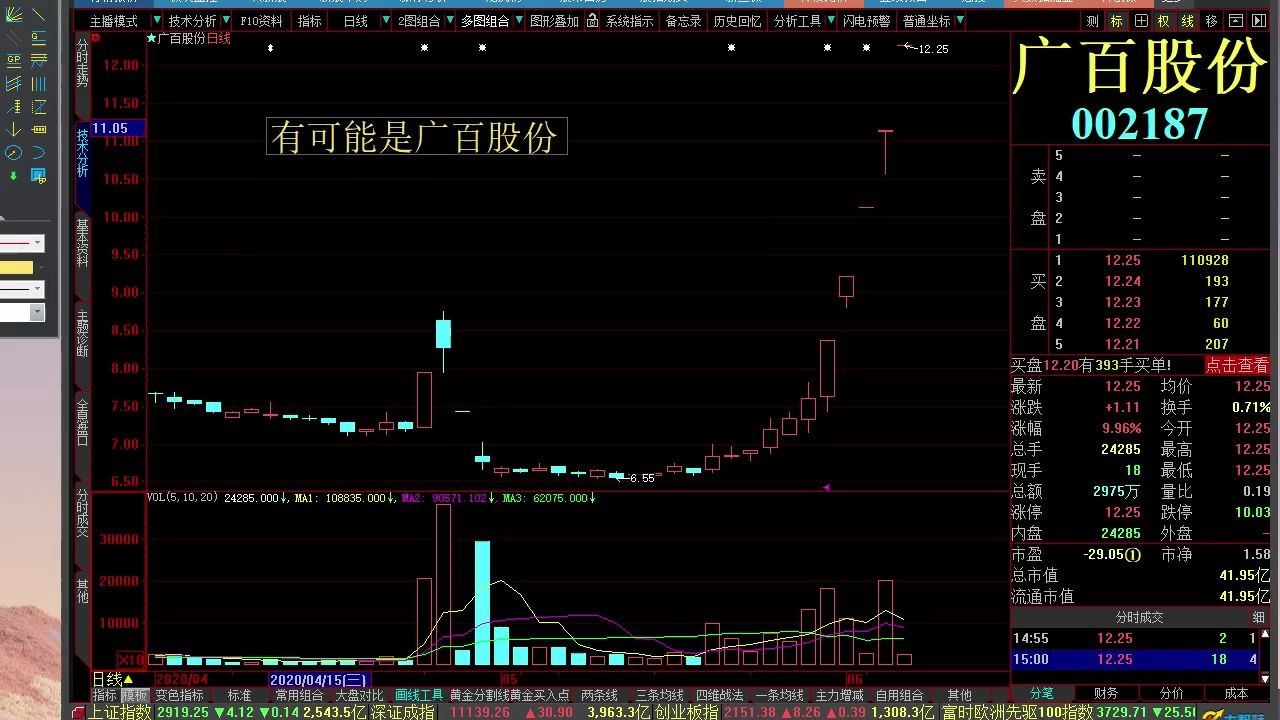Switch to the 技术分析 side tab

pyautogui.click(x=82, y=153)
